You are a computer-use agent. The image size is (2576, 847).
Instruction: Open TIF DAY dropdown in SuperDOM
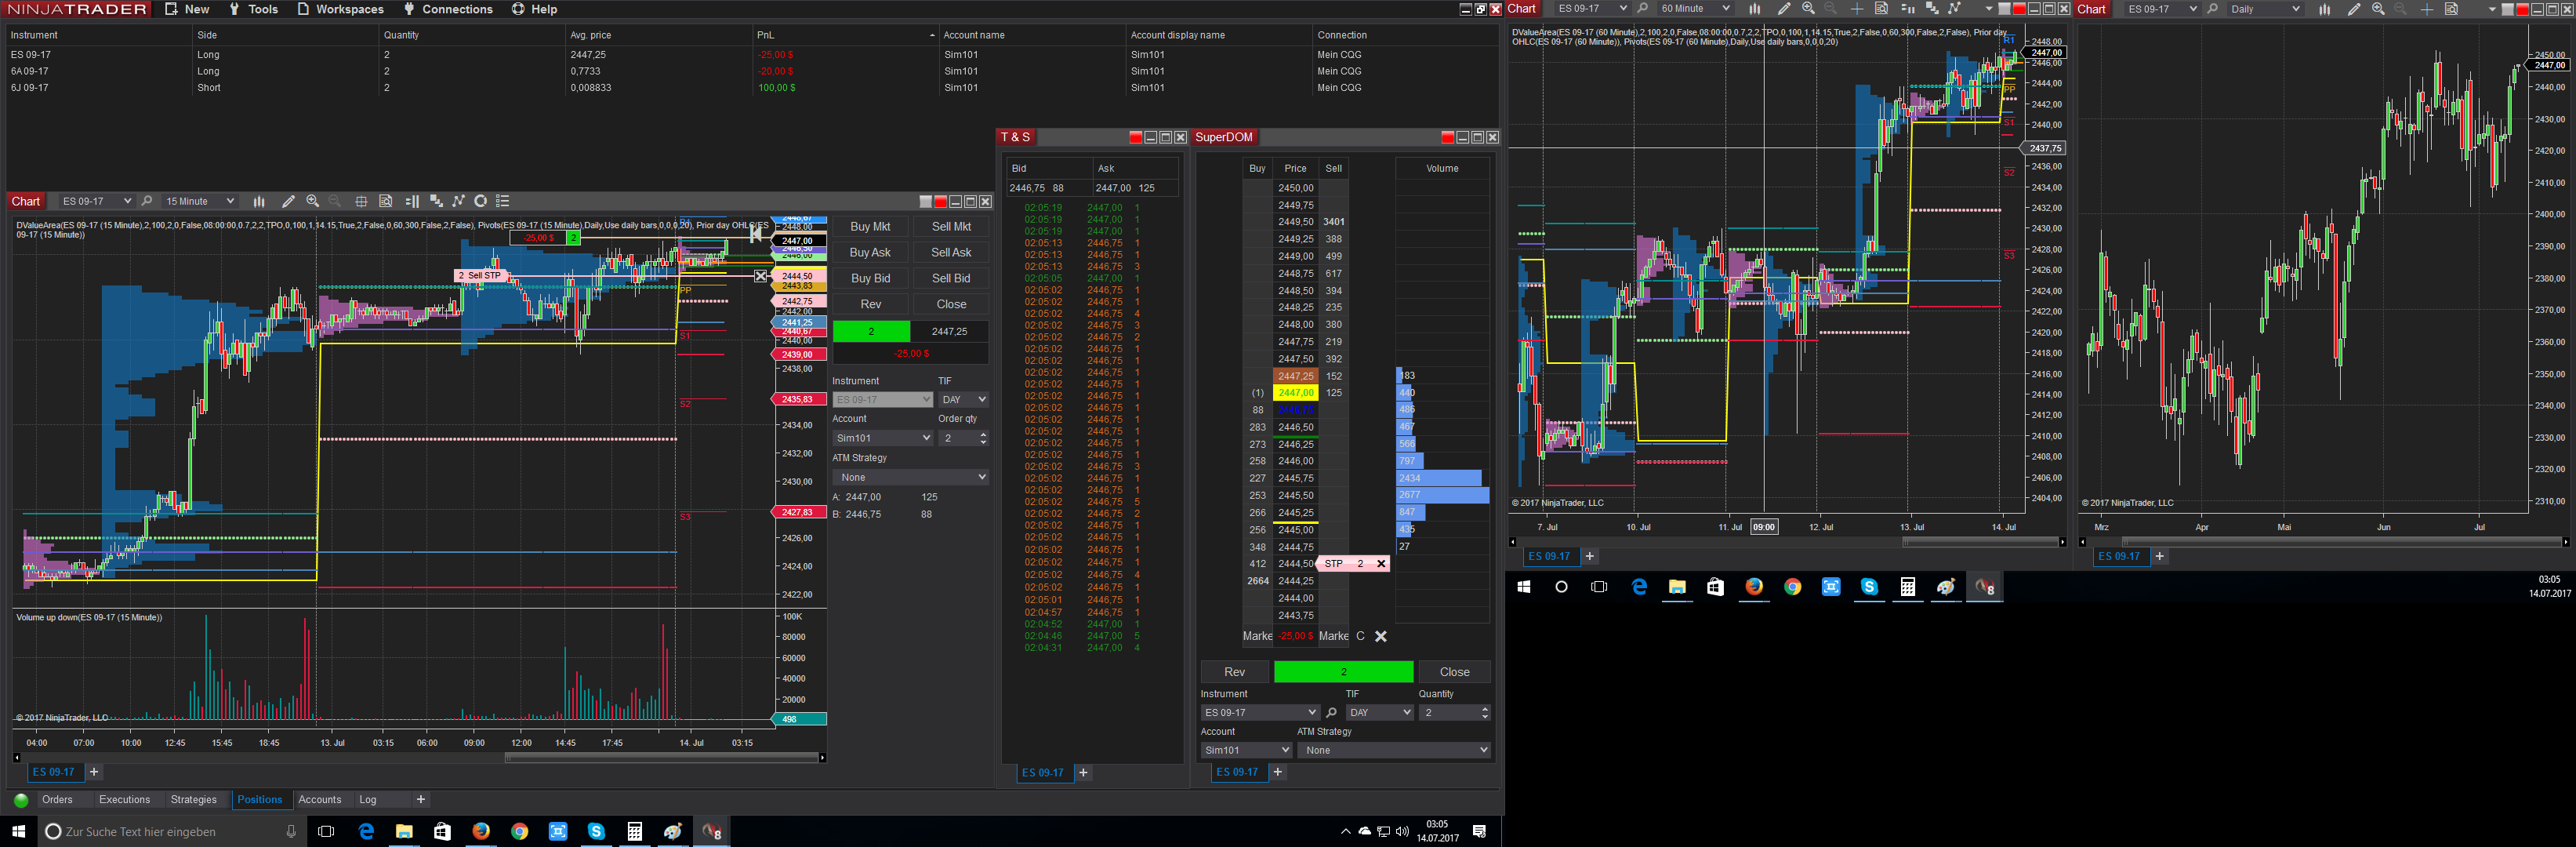coord(1379,713)
